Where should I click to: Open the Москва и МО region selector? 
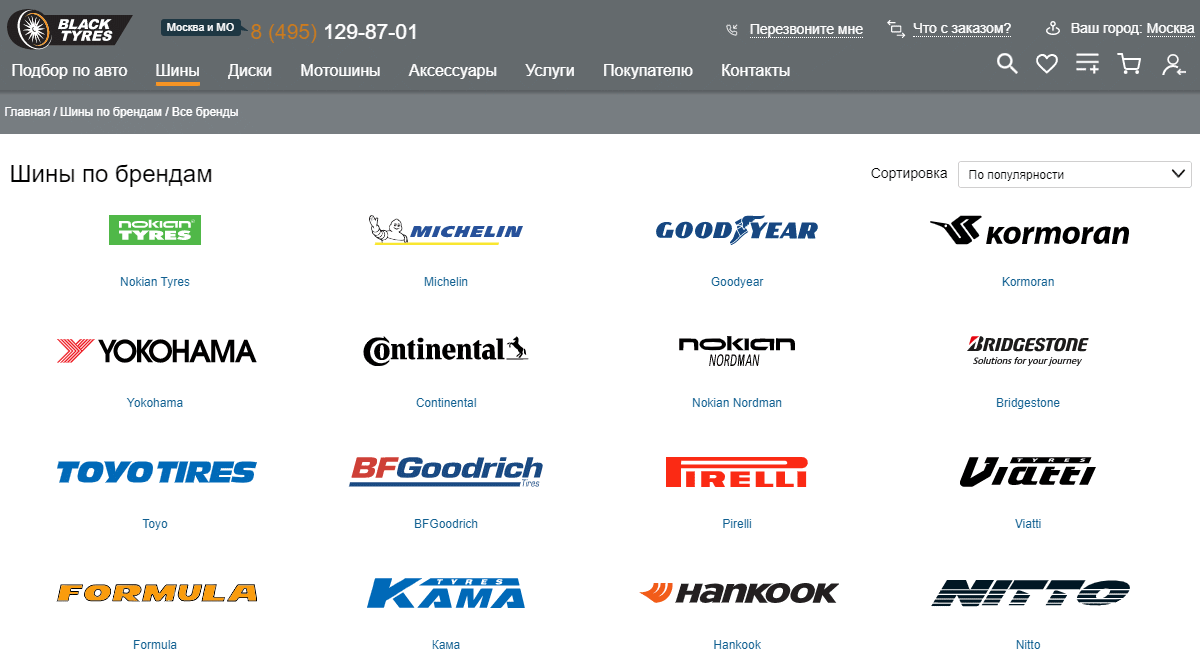click(x=201, y=27)
